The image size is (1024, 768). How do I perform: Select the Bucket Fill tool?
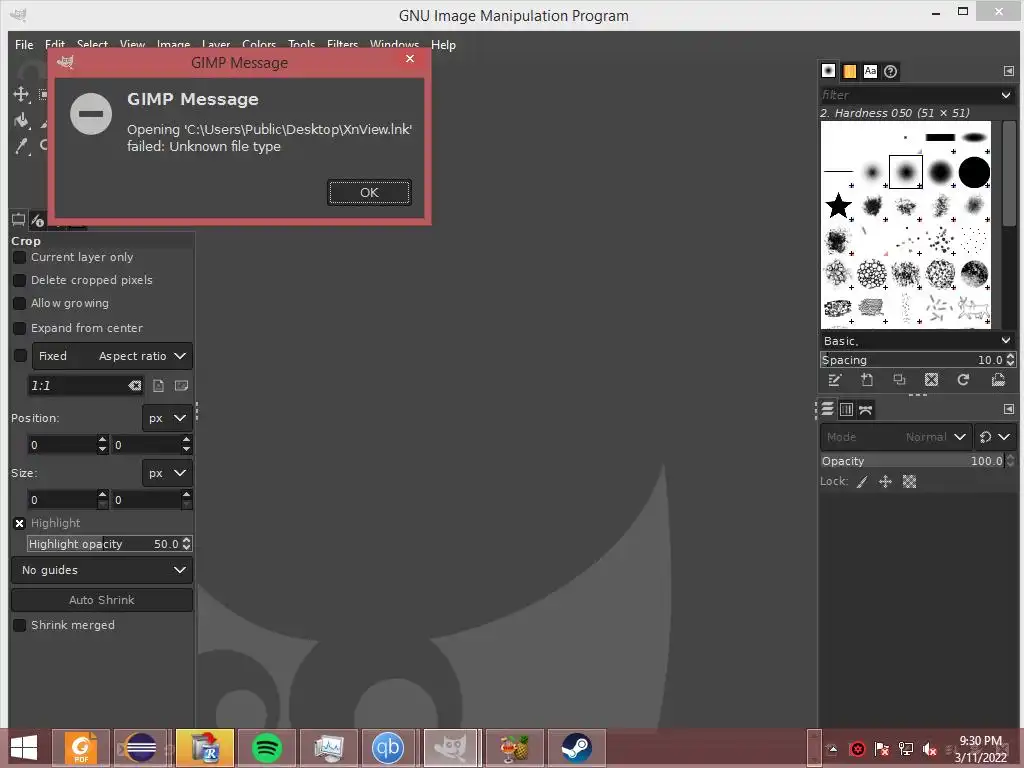[22, 121]
